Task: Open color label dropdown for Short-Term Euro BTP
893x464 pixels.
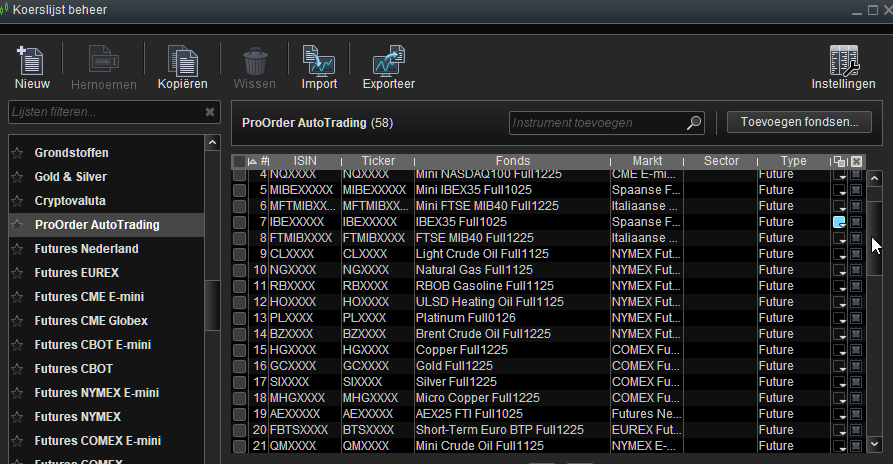Action: tap(839, 430)
